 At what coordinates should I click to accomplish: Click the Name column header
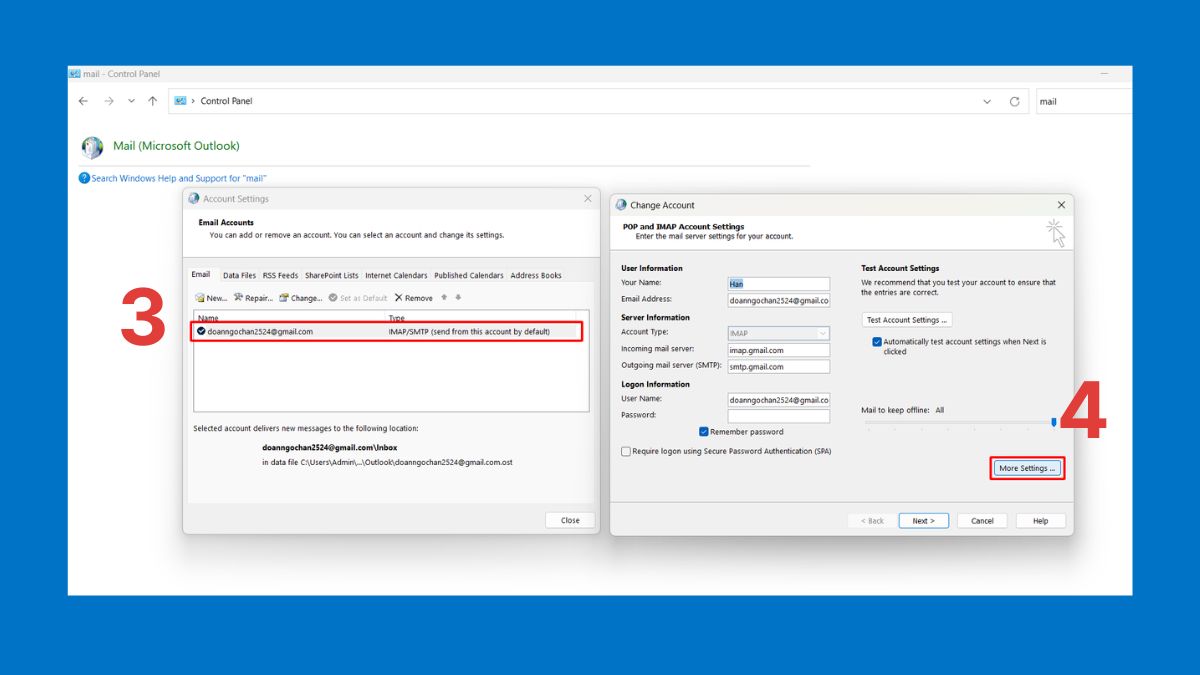(208, 318)
